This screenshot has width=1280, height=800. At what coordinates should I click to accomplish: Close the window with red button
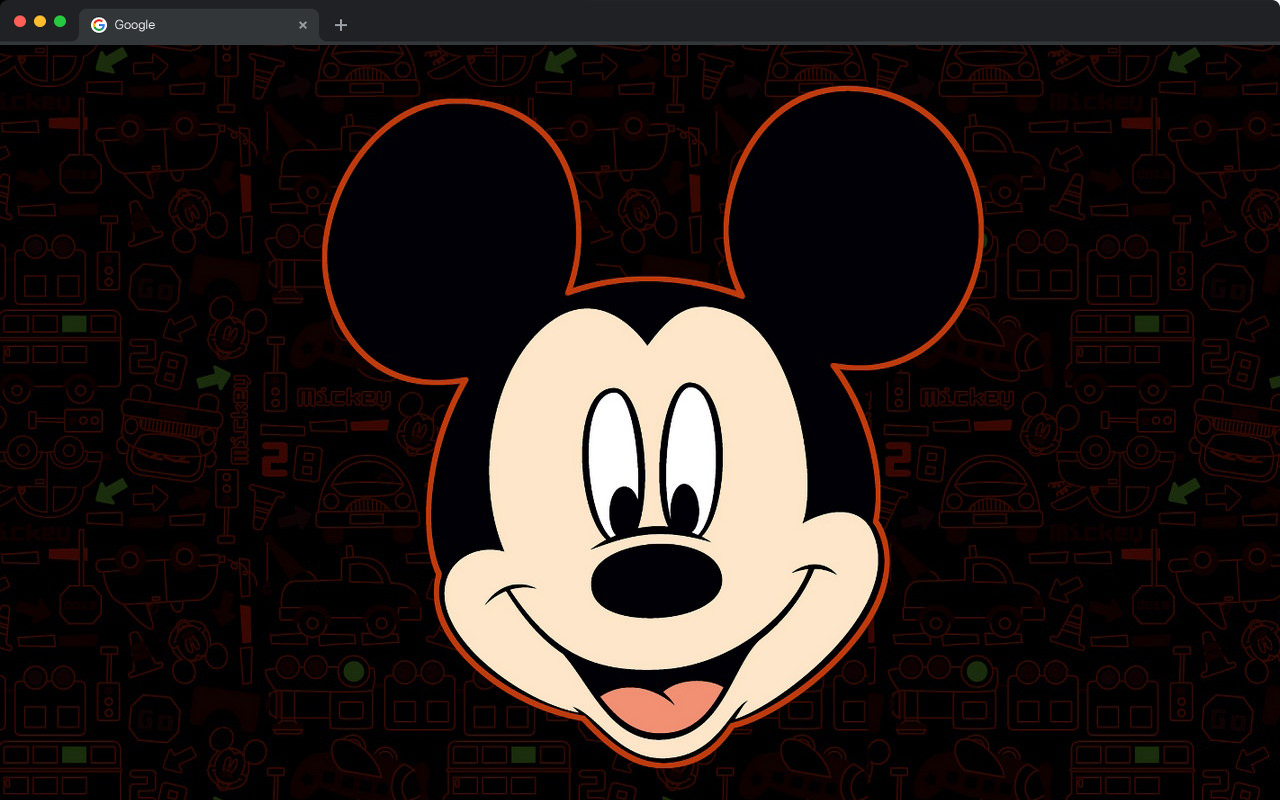[20, 21]
